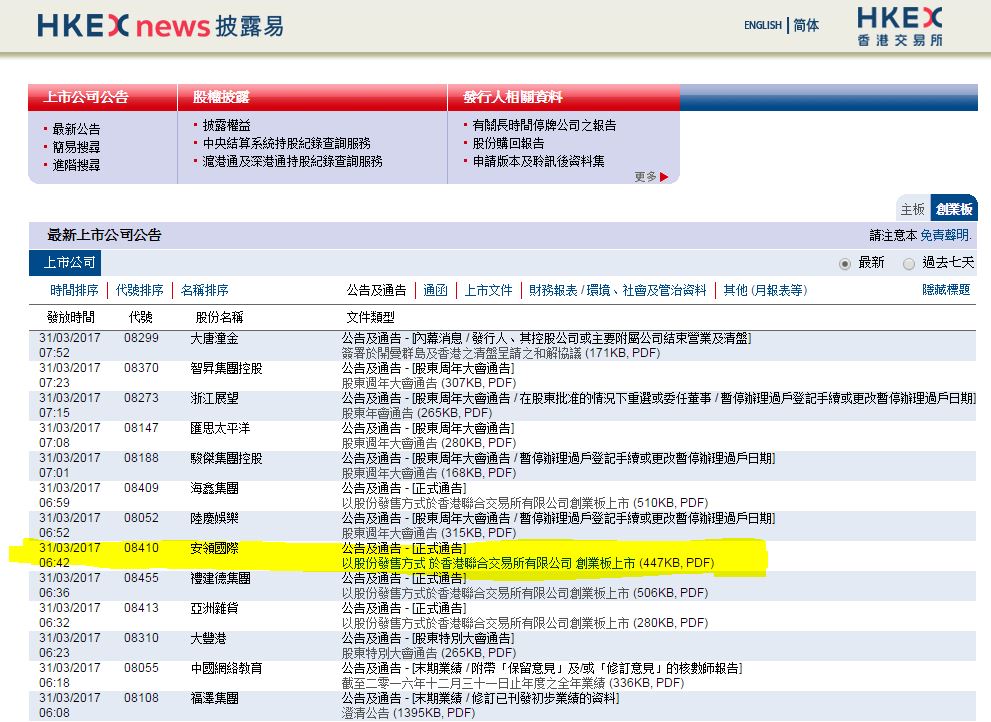
Task: Open 披露權益 link
Action: 226,125
